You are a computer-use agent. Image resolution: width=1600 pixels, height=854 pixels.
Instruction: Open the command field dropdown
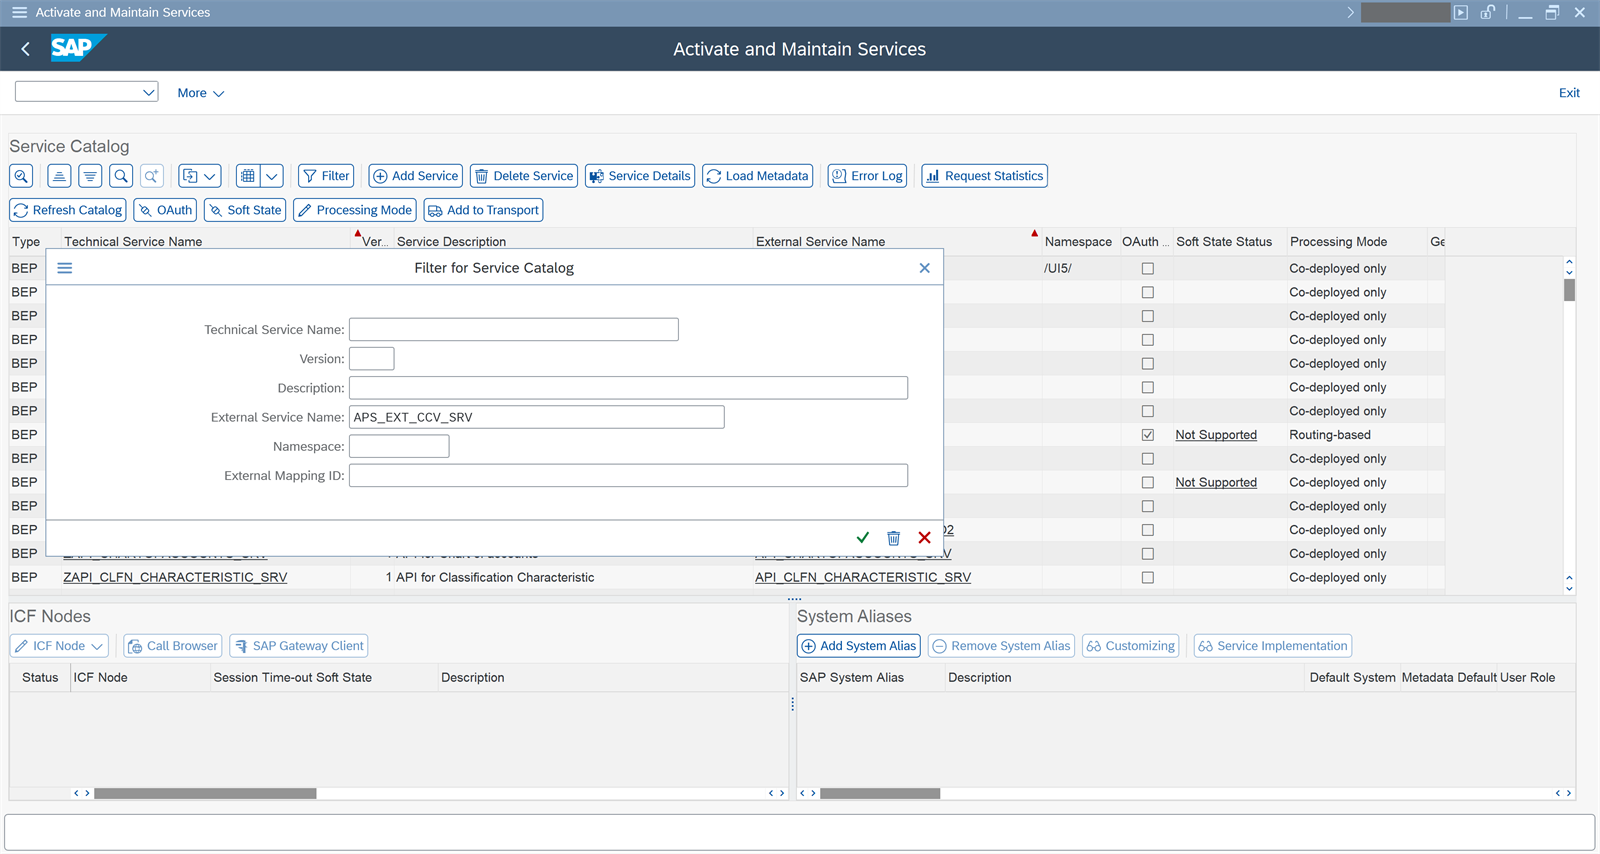click(149, 92)
